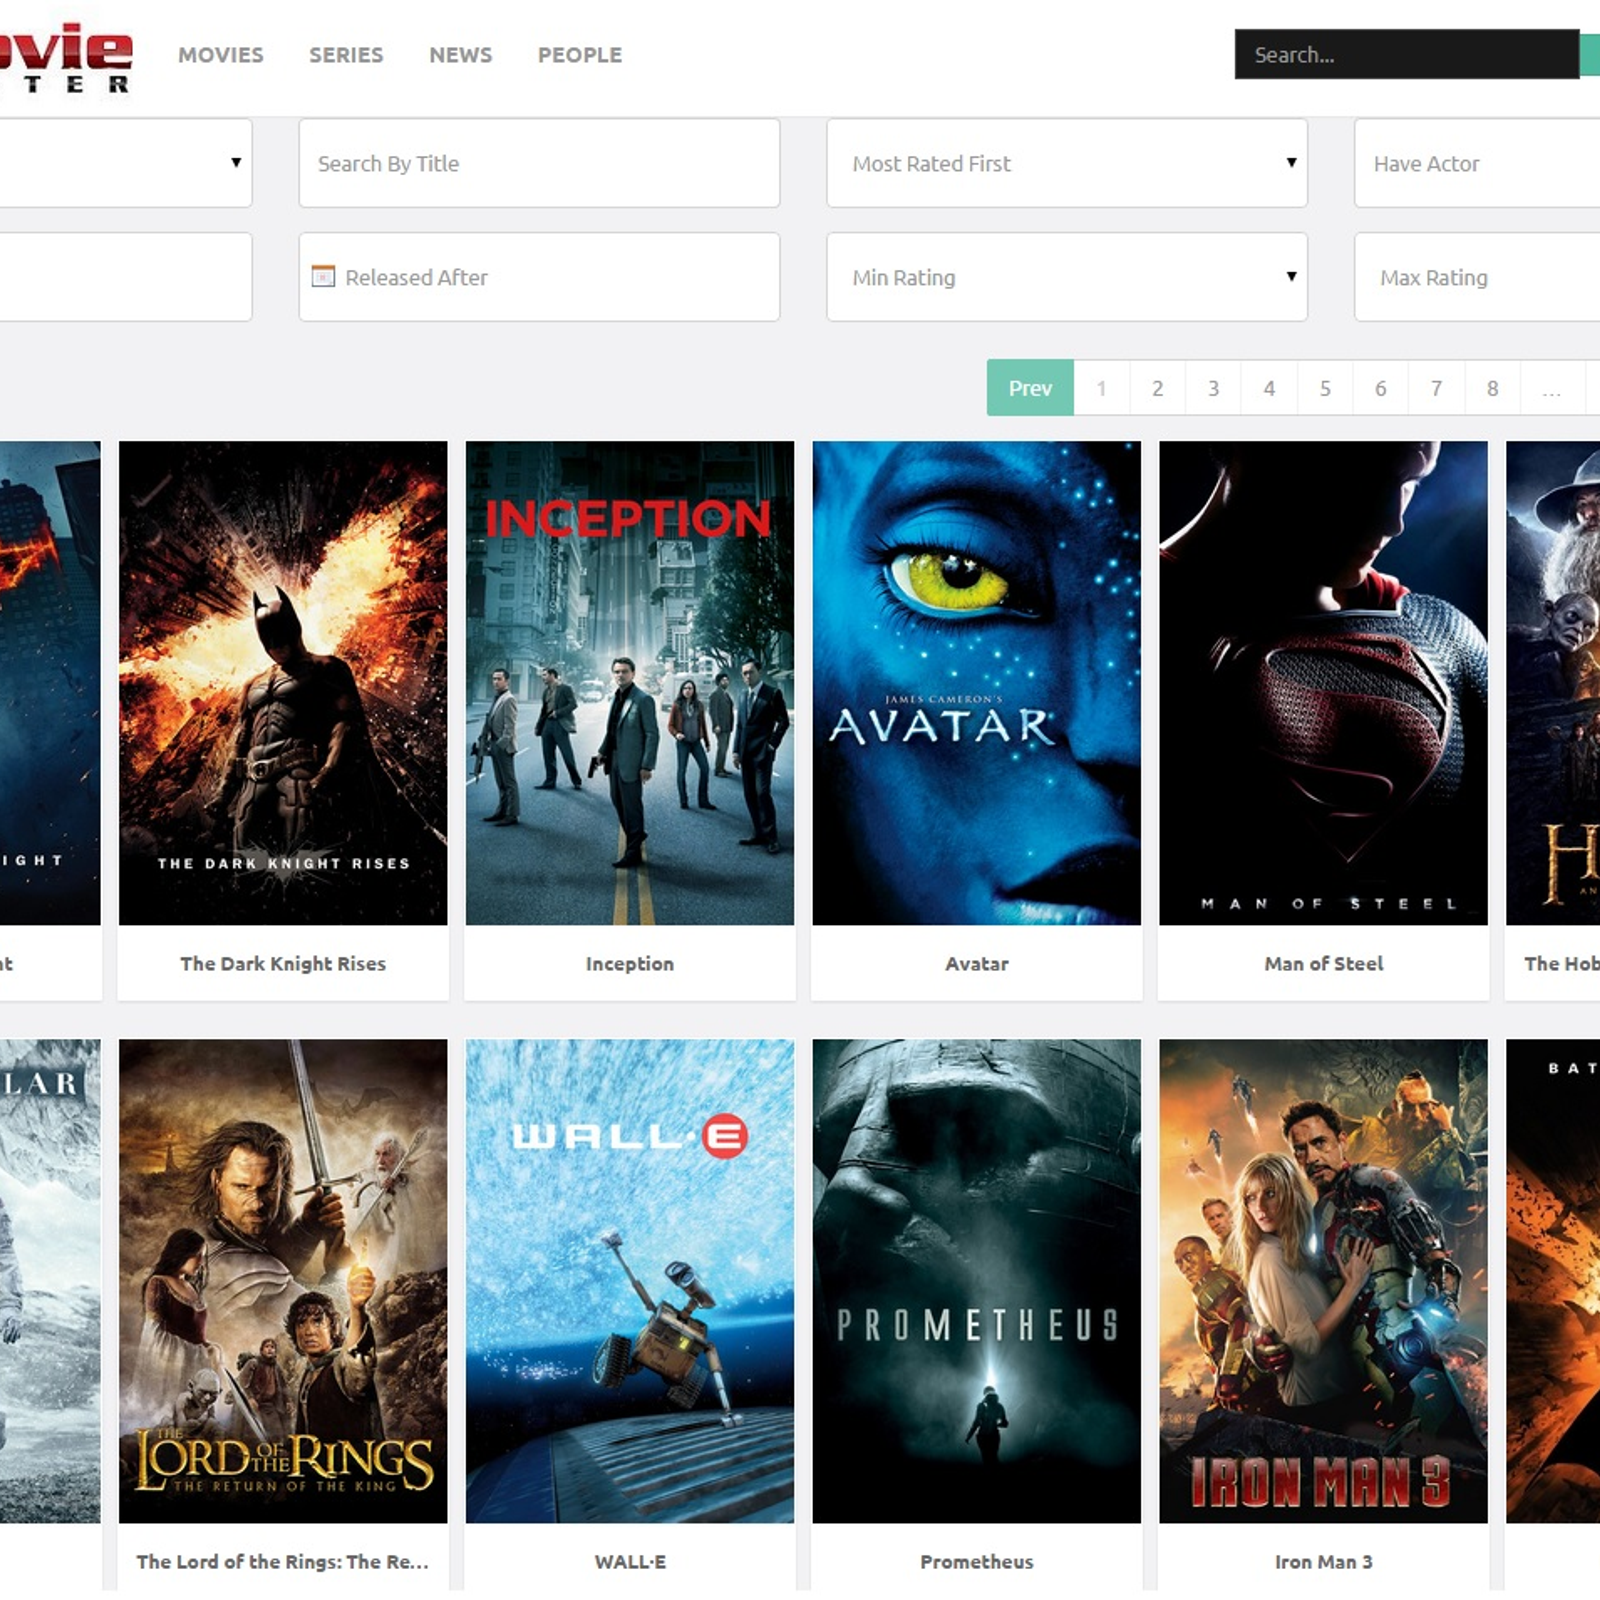Go to page 7
The height and width of the screenshot is (1600, 1600).
click(1436, 387)
